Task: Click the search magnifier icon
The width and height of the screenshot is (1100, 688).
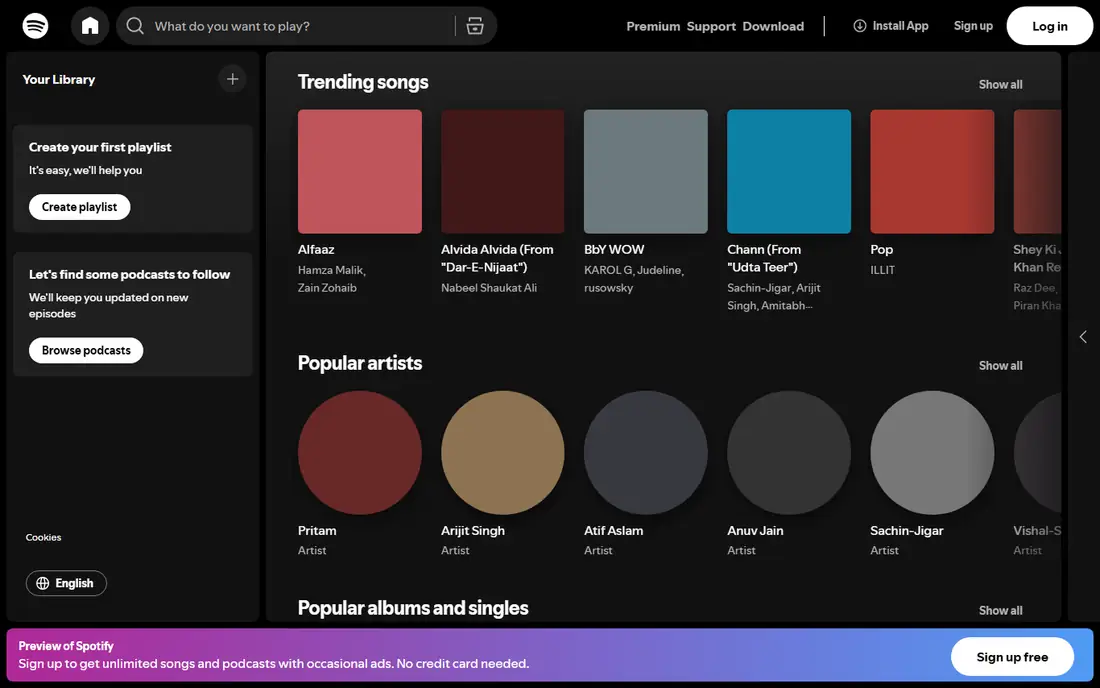Action: pyautogui.click(x=135, y=26)
